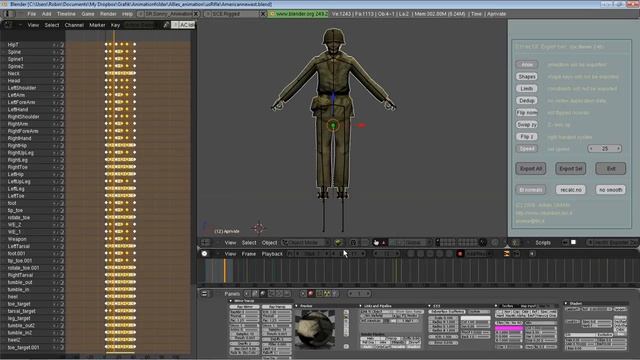Open the Playback menu in Timeline

(272, 253)
